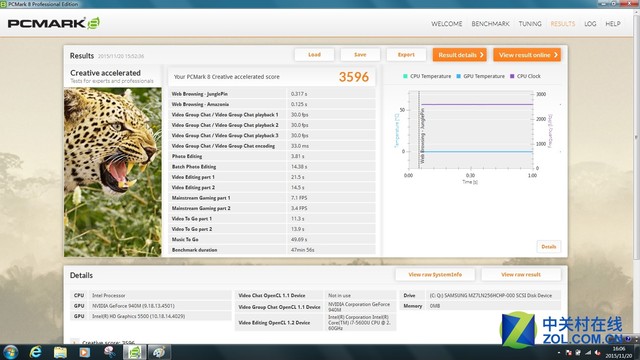Screen dimensions: 640x360
Task: Toggle CPU Clock legend swatch
Action: pos(512,76)
